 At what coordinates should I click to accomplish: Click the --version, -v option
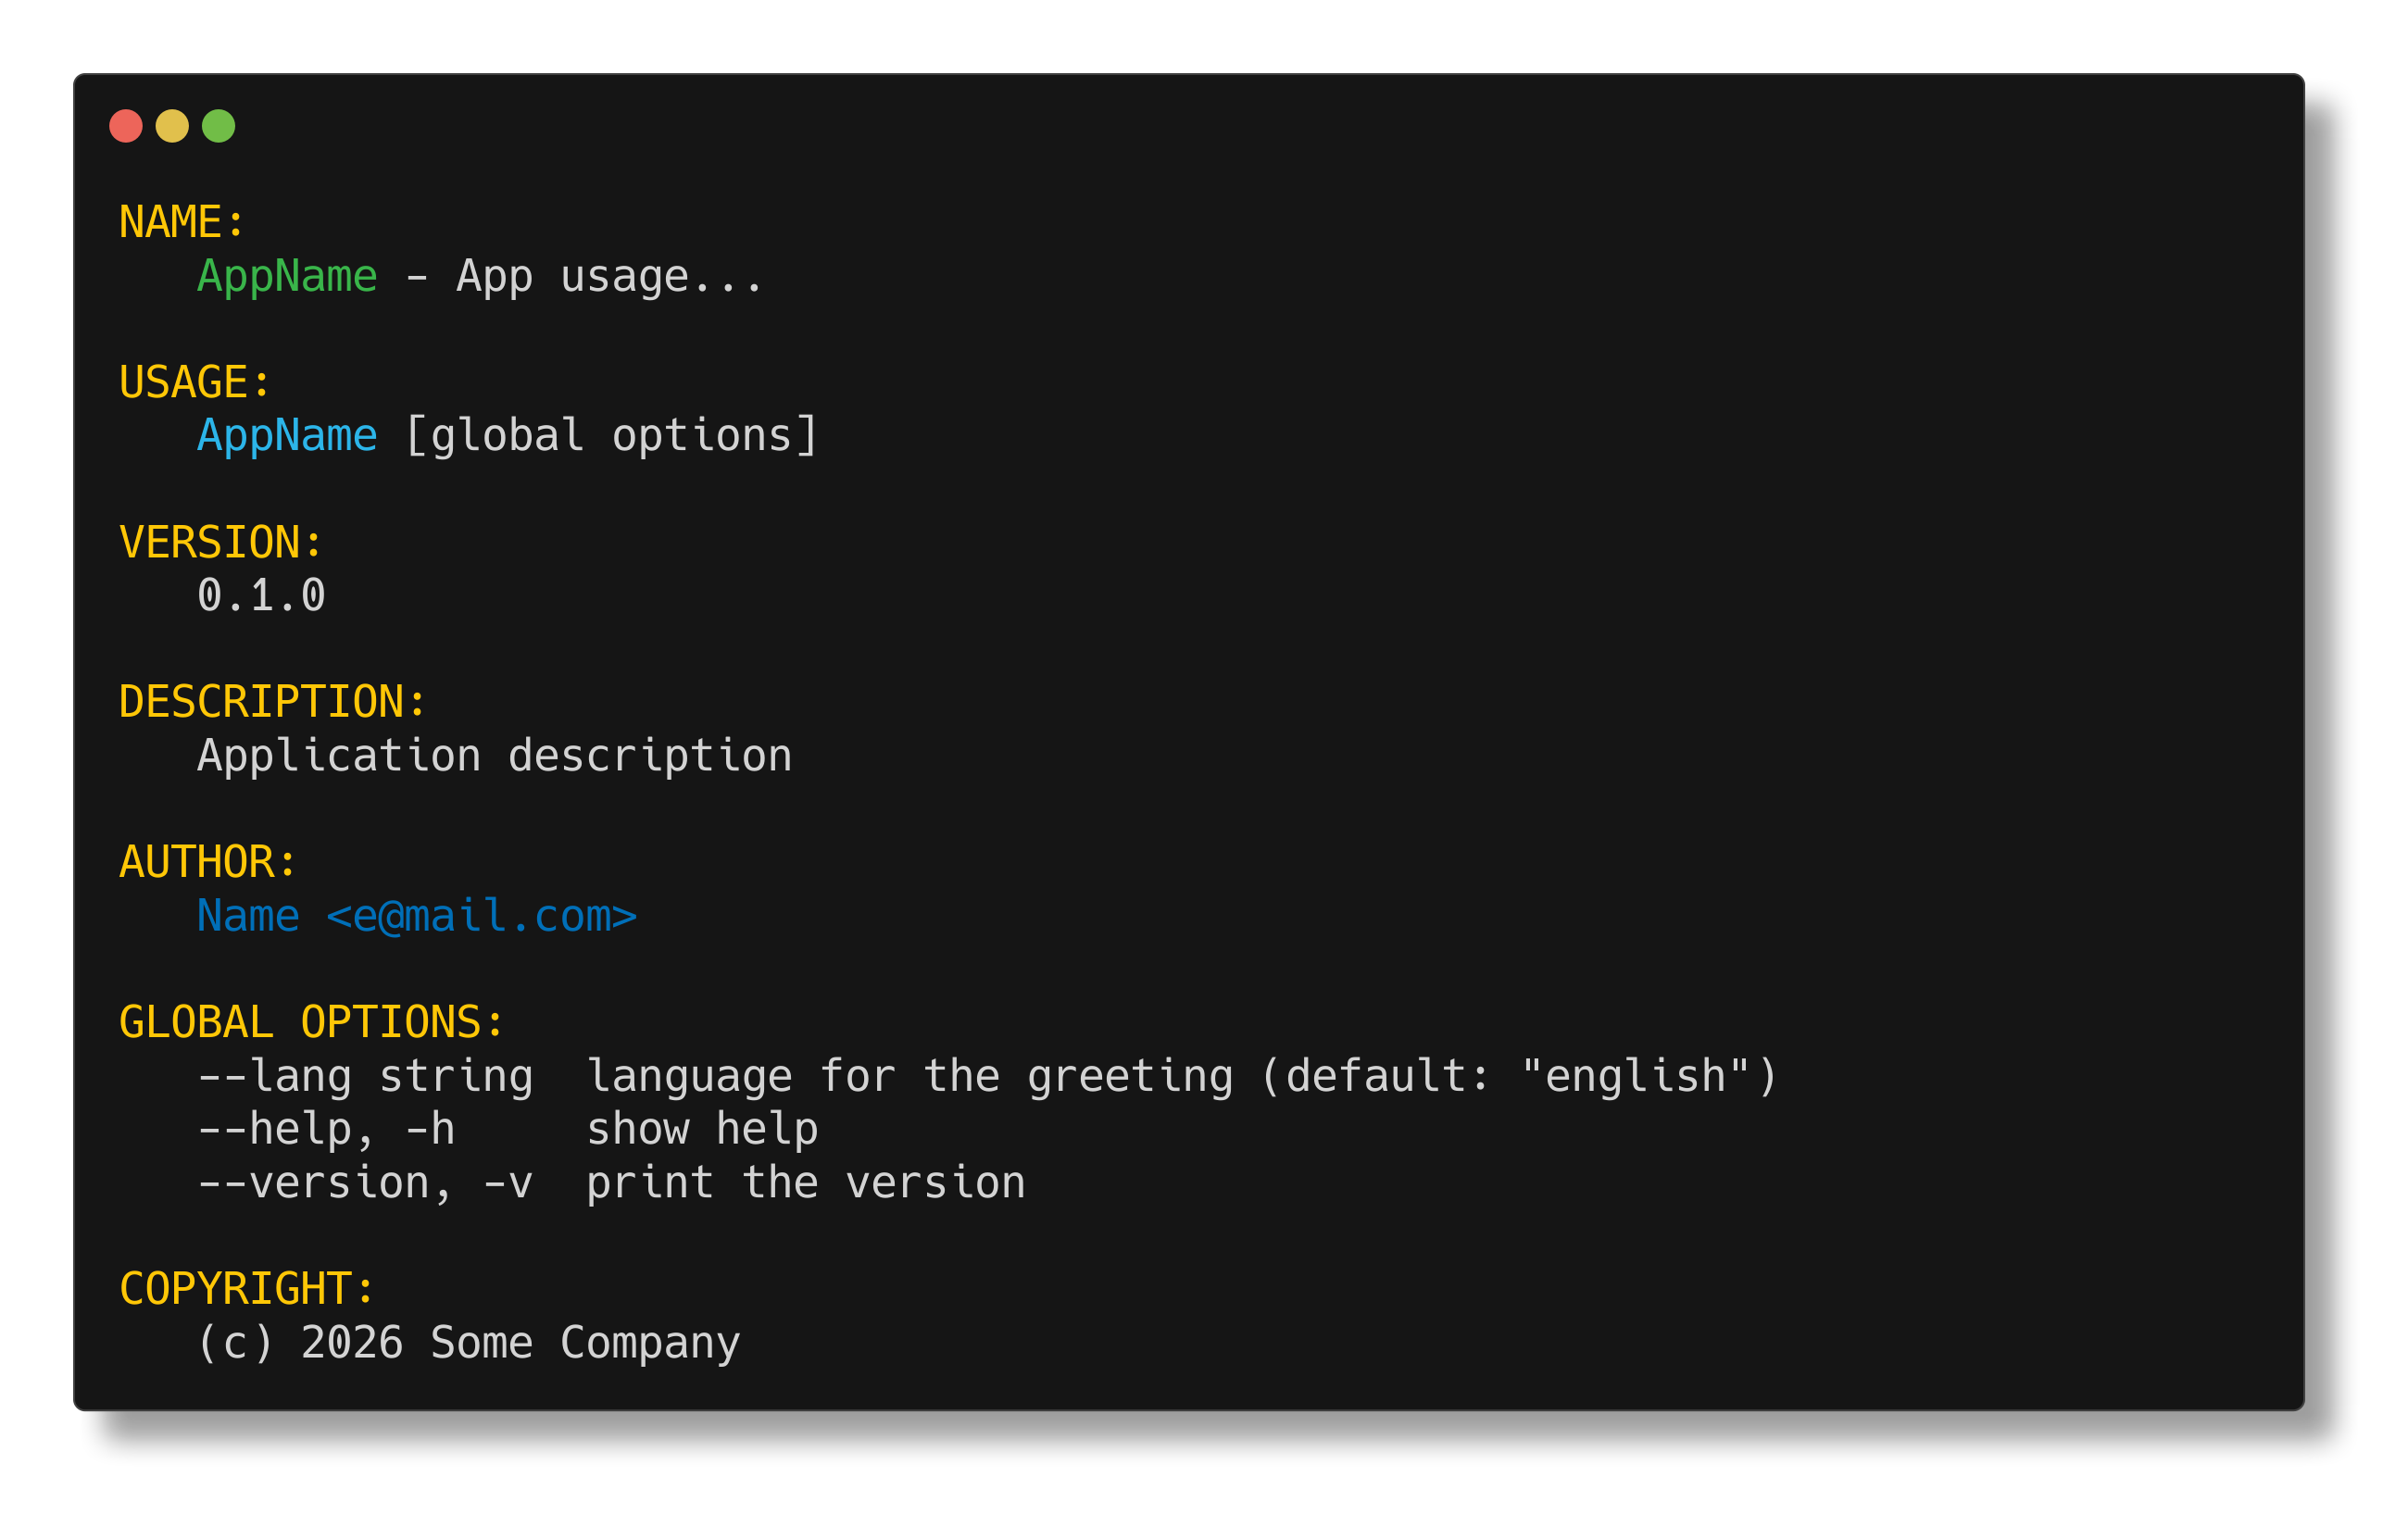365,1183
